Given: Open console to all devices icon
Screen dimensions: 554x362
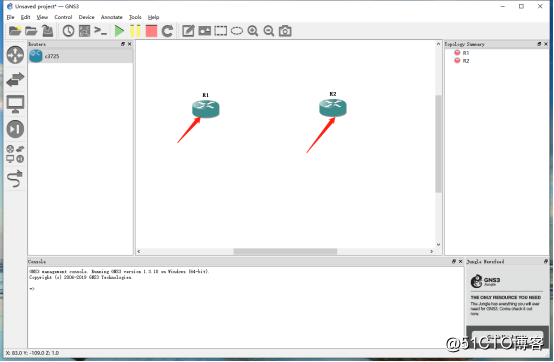Looking at the screenshot, I should 101,31.
